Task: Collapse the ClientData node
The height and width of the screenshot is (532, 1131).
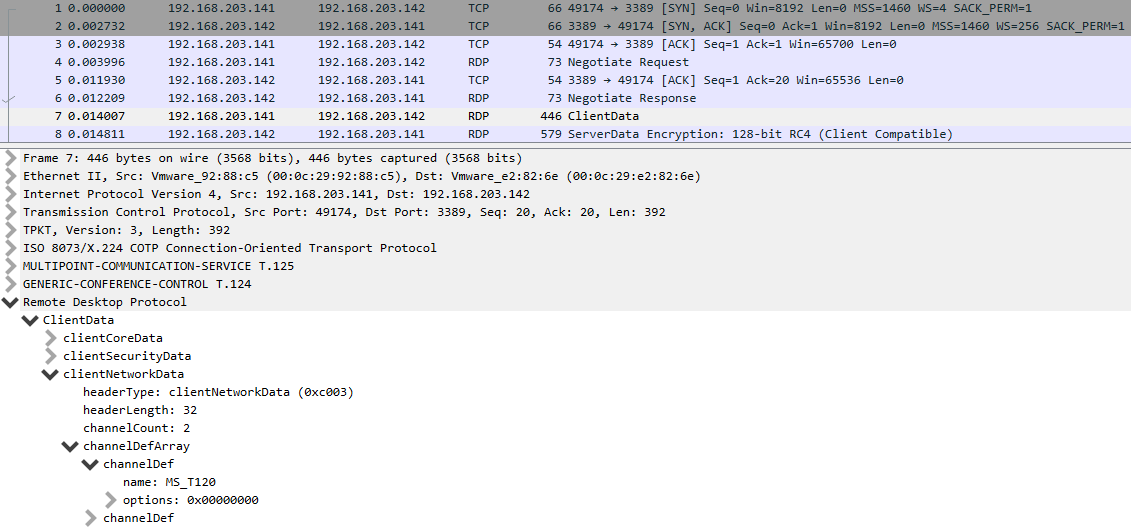Action: [30, 321]
